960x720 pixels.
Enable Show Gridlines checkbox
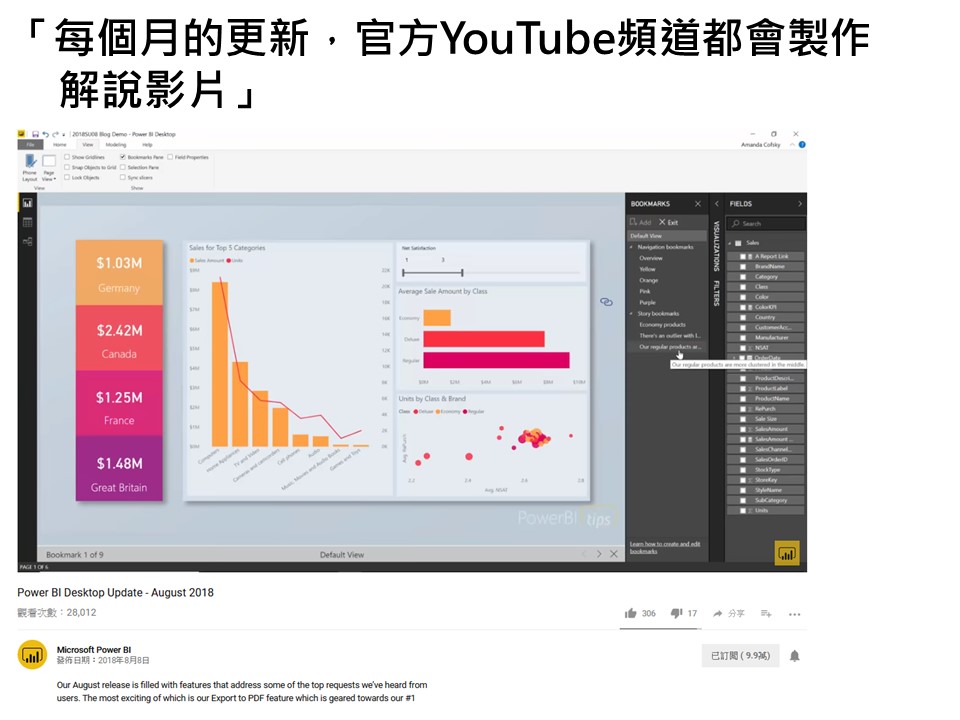pyautogui.click(x=67, y=157)
